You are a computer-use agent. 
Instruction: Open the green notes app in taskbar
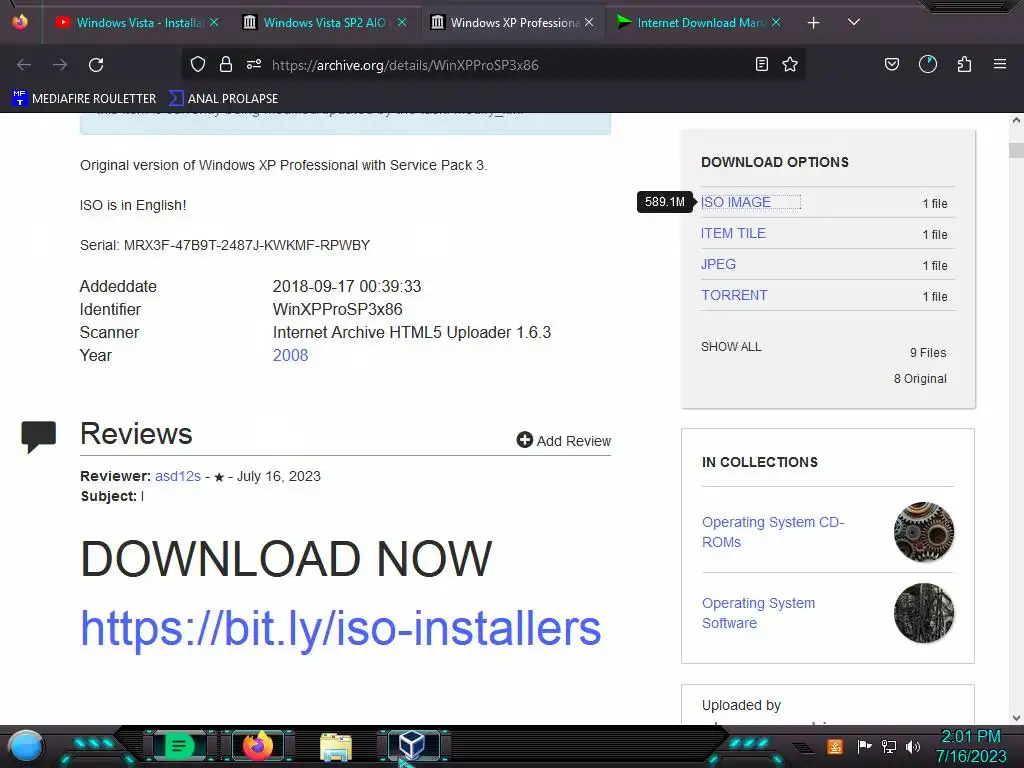tap(179, 745)
